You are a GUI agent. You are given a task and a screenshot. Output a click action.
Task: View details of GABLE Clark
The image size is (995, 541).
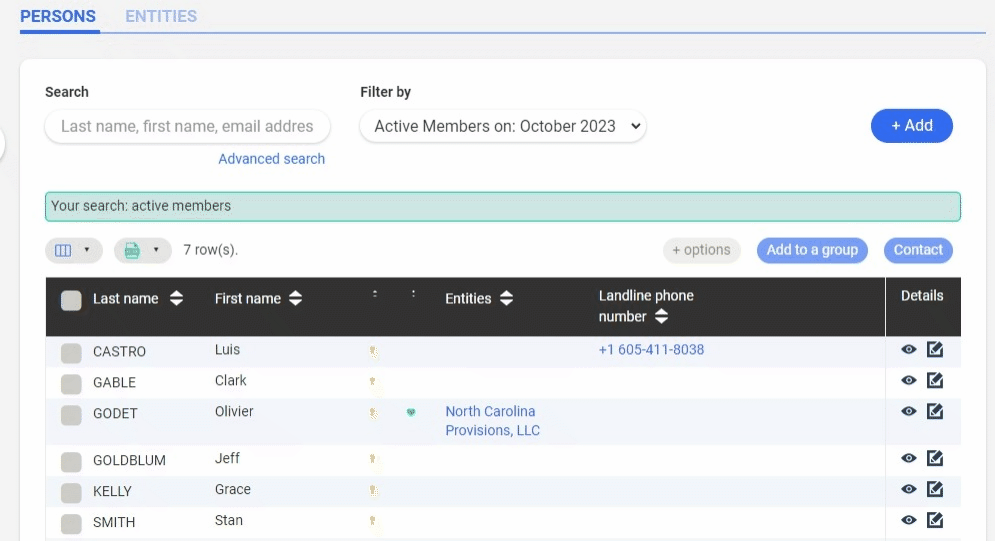pos(909,381)
